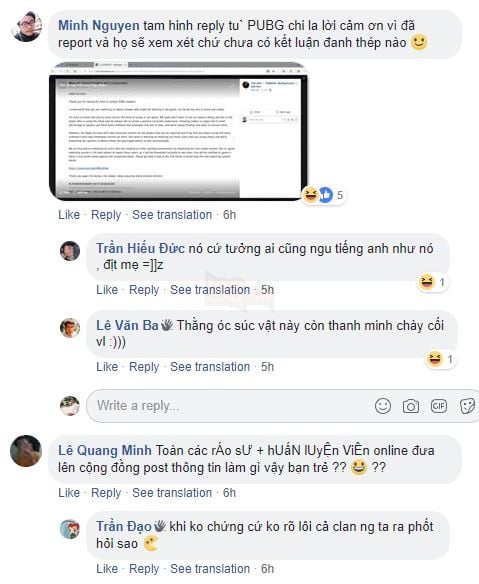
Task: Attach a photo using the camera icon
Action: (x=410, y=406)
